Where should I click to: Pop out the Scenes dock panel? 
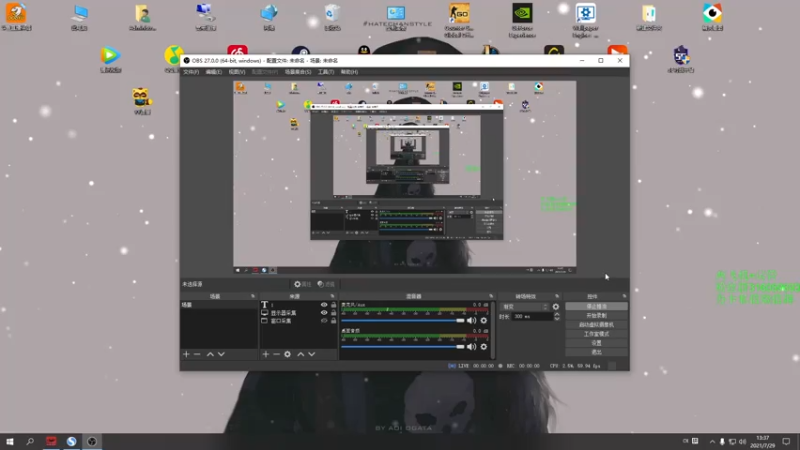click(253, 296)
